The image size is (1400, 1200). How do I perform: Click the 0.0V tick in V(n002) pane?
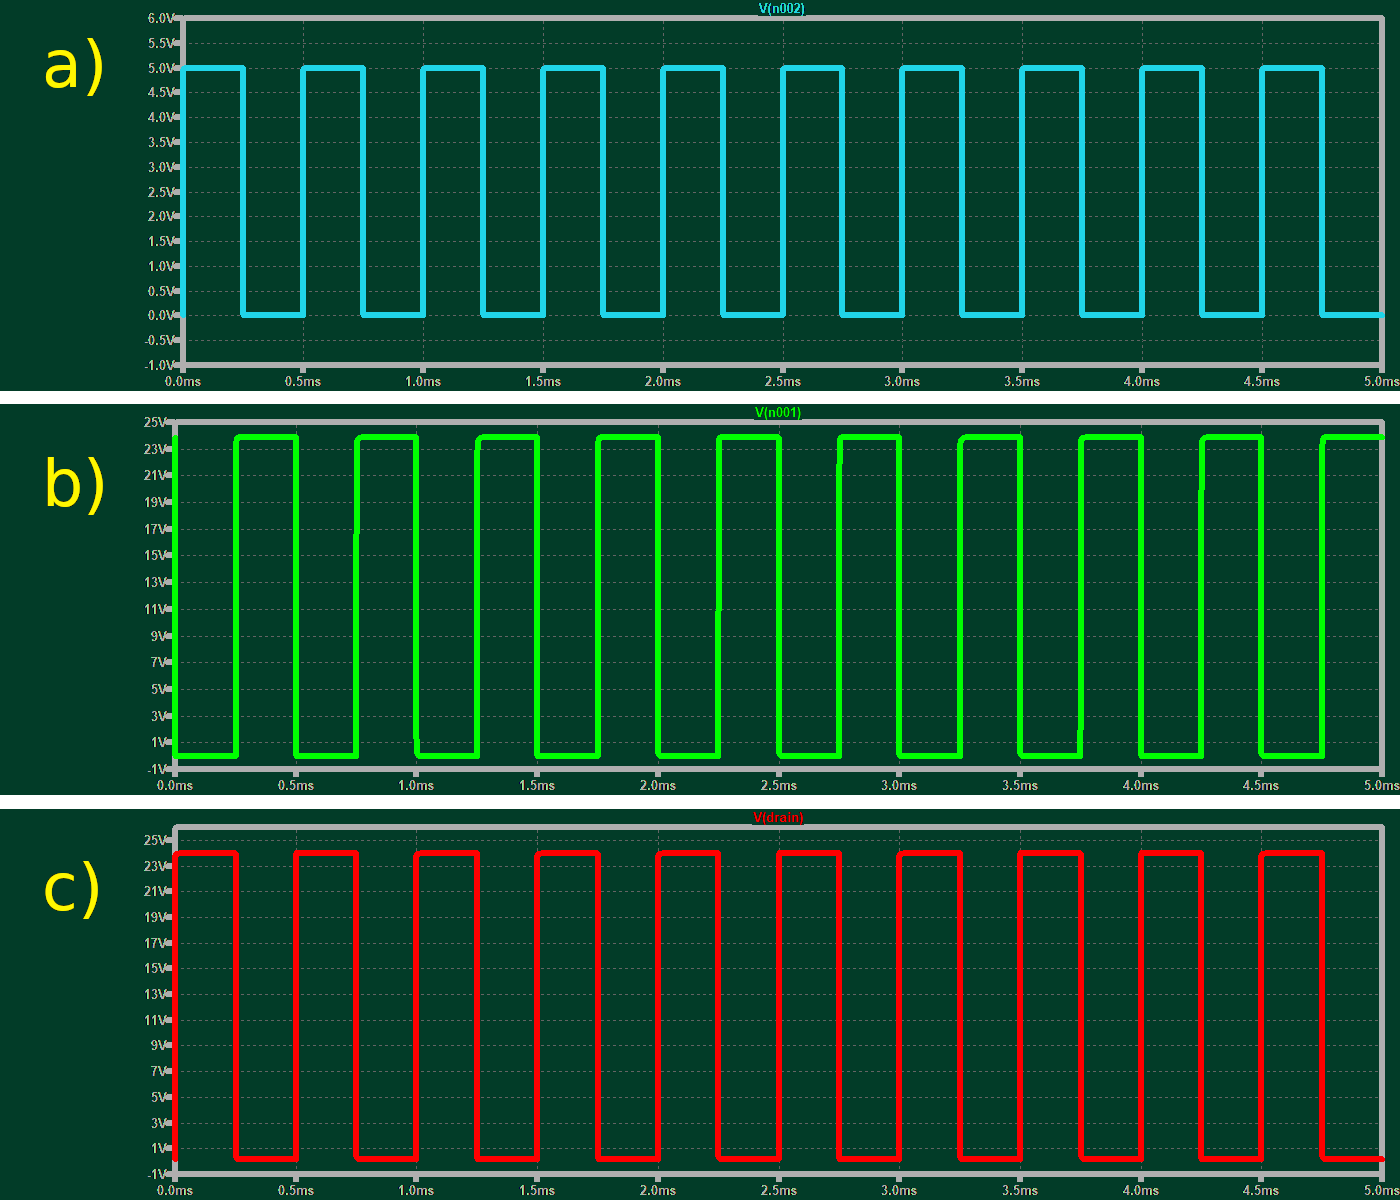pyautogui.click(x=163, y=316)
